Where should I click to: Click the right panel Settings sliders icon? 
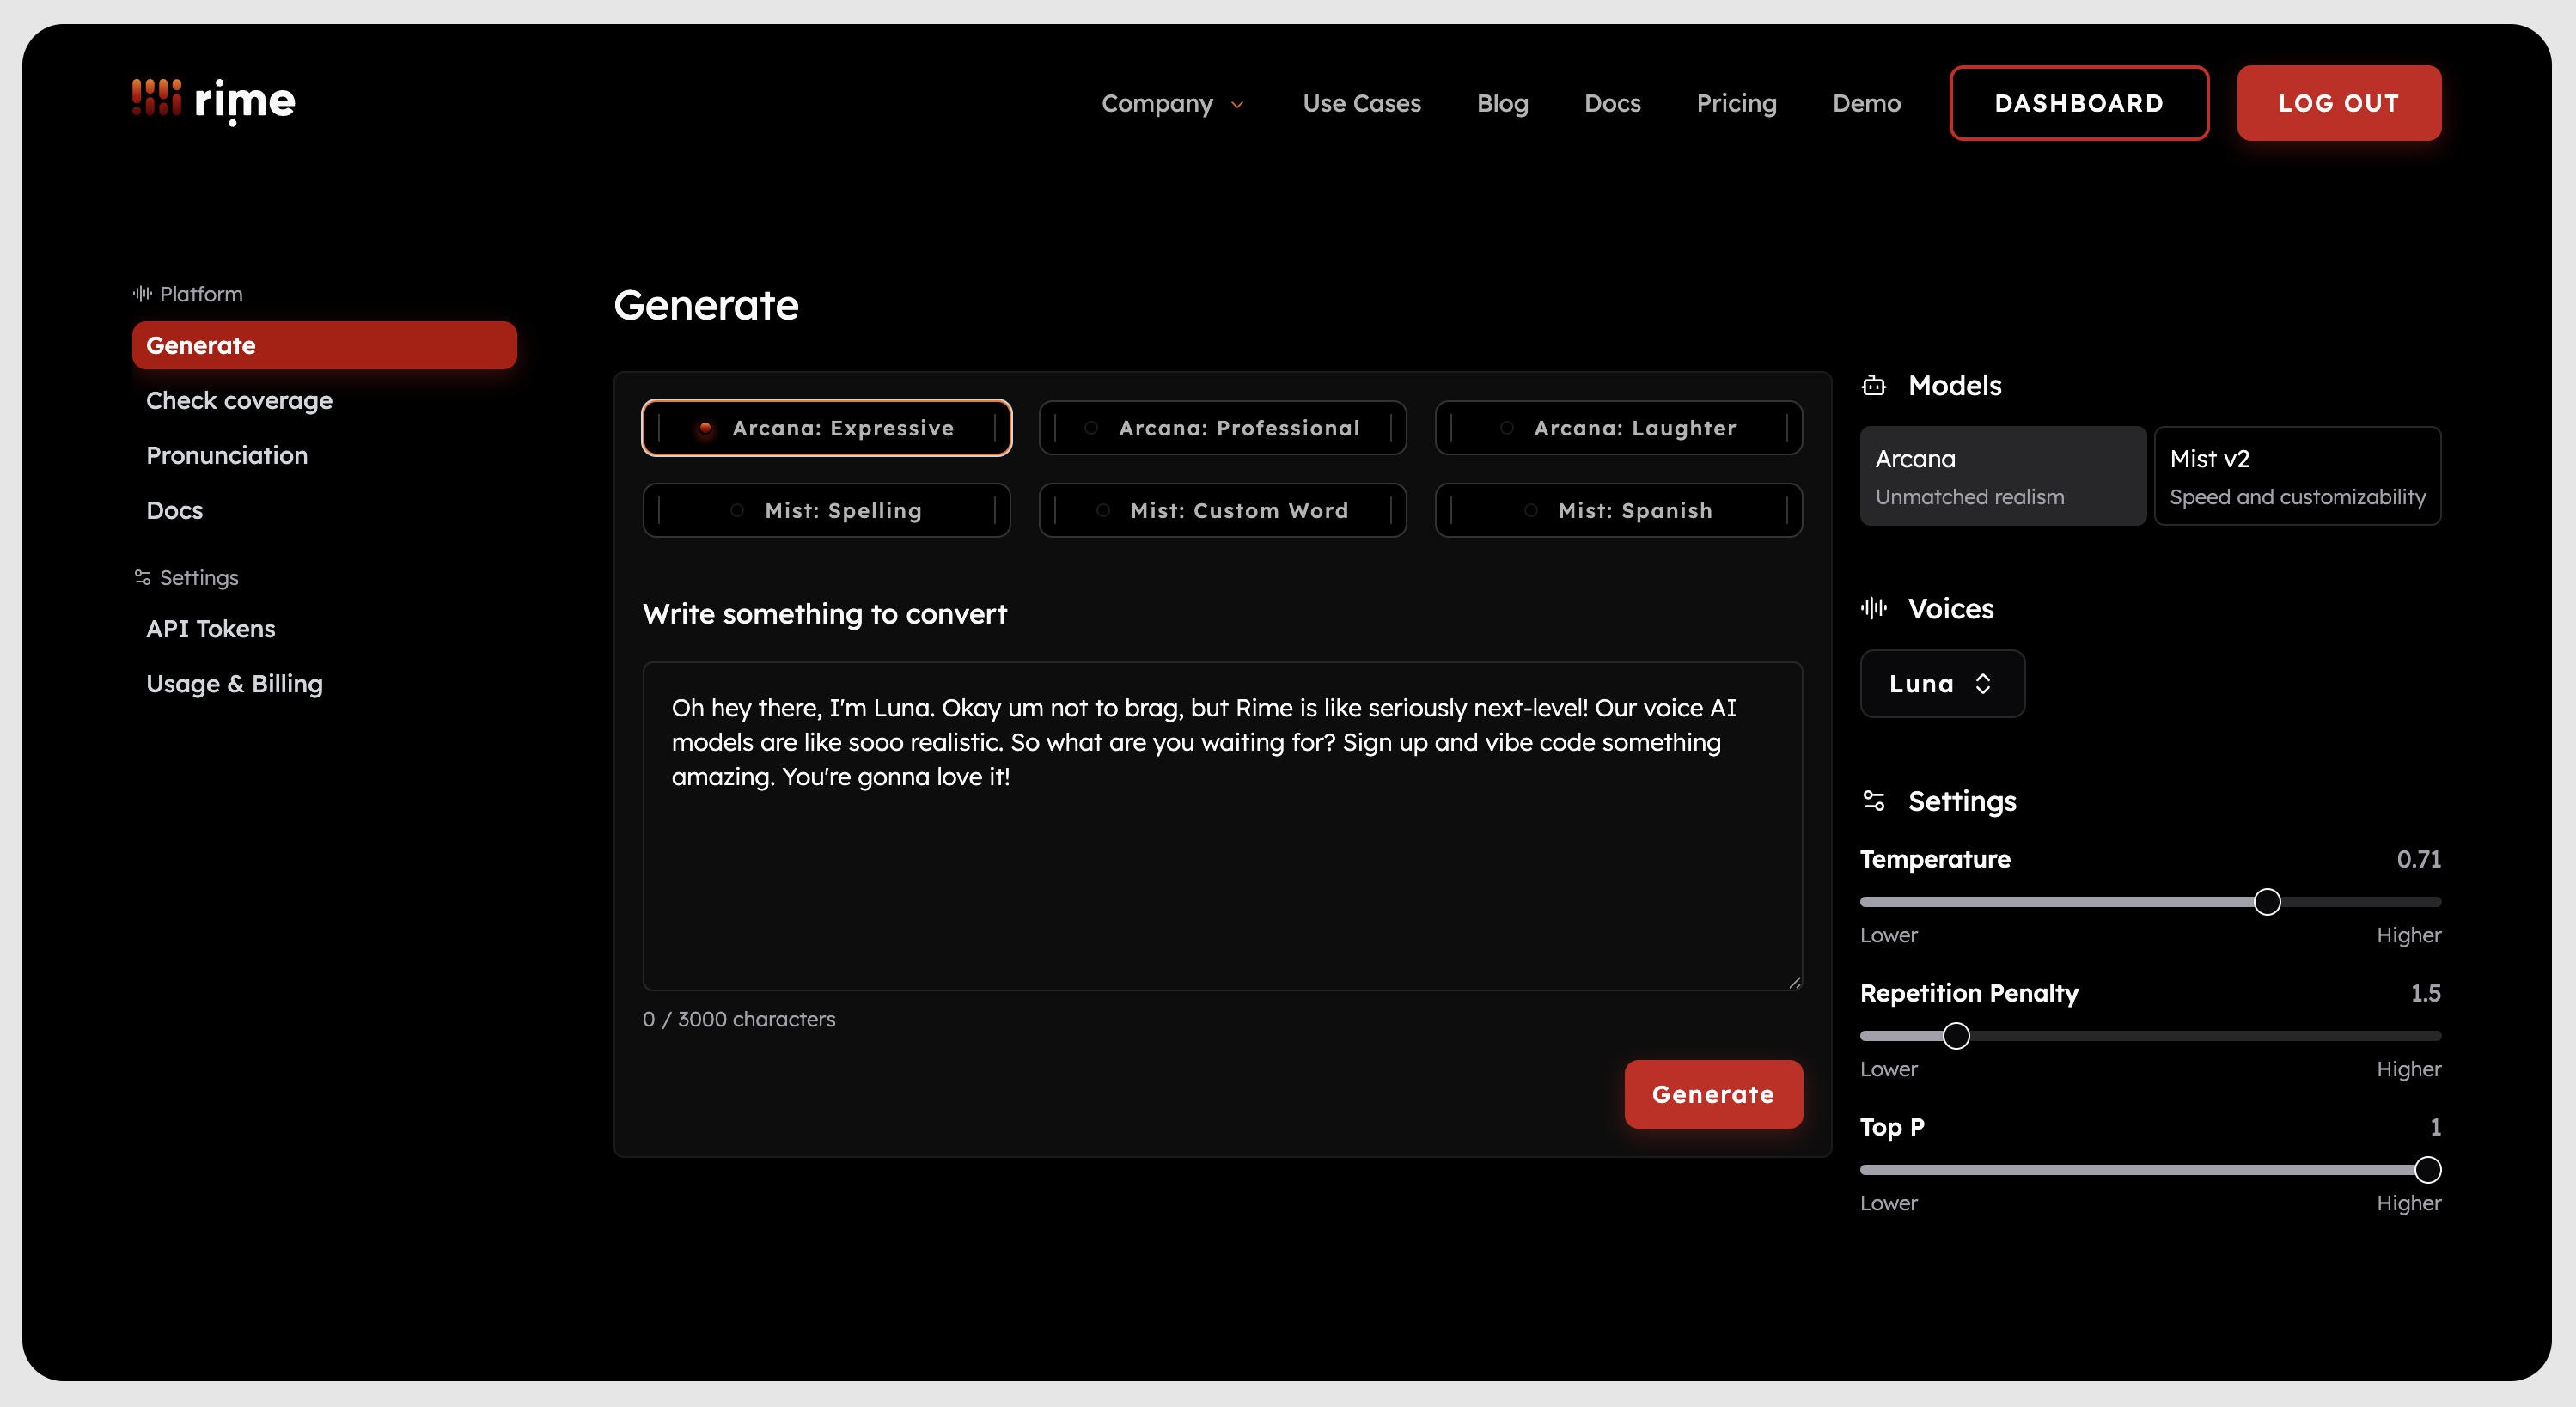click(x=1874, y=800)
